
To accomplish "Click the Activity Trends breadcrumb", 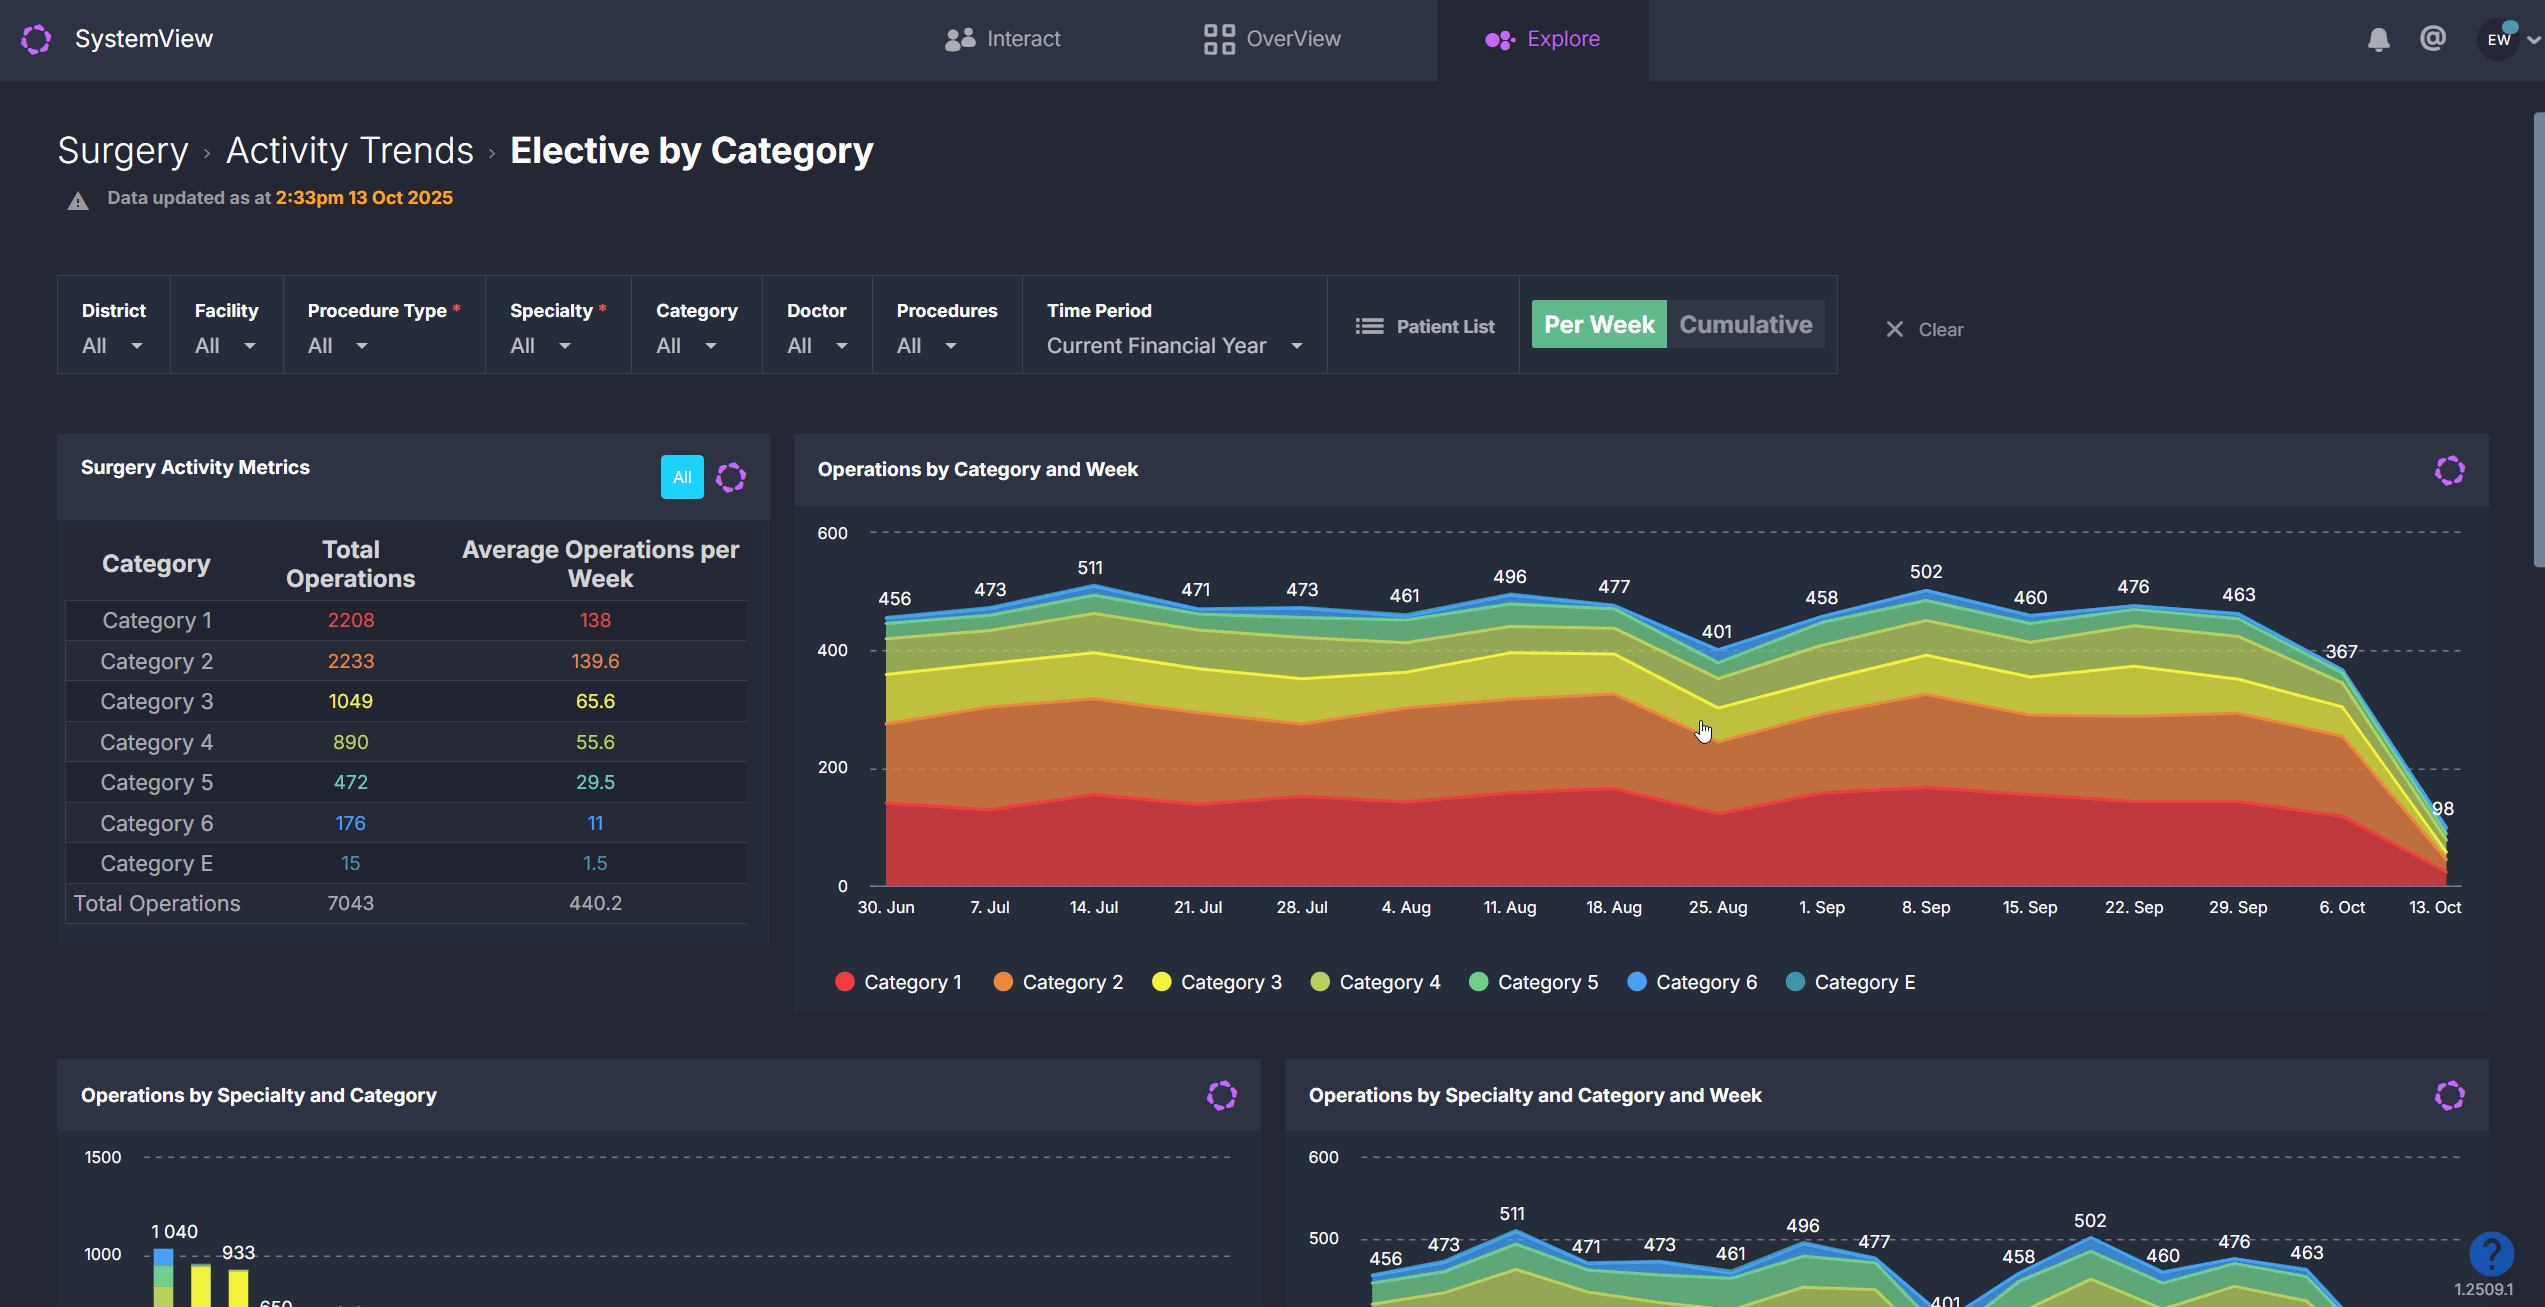I will 349,150.
